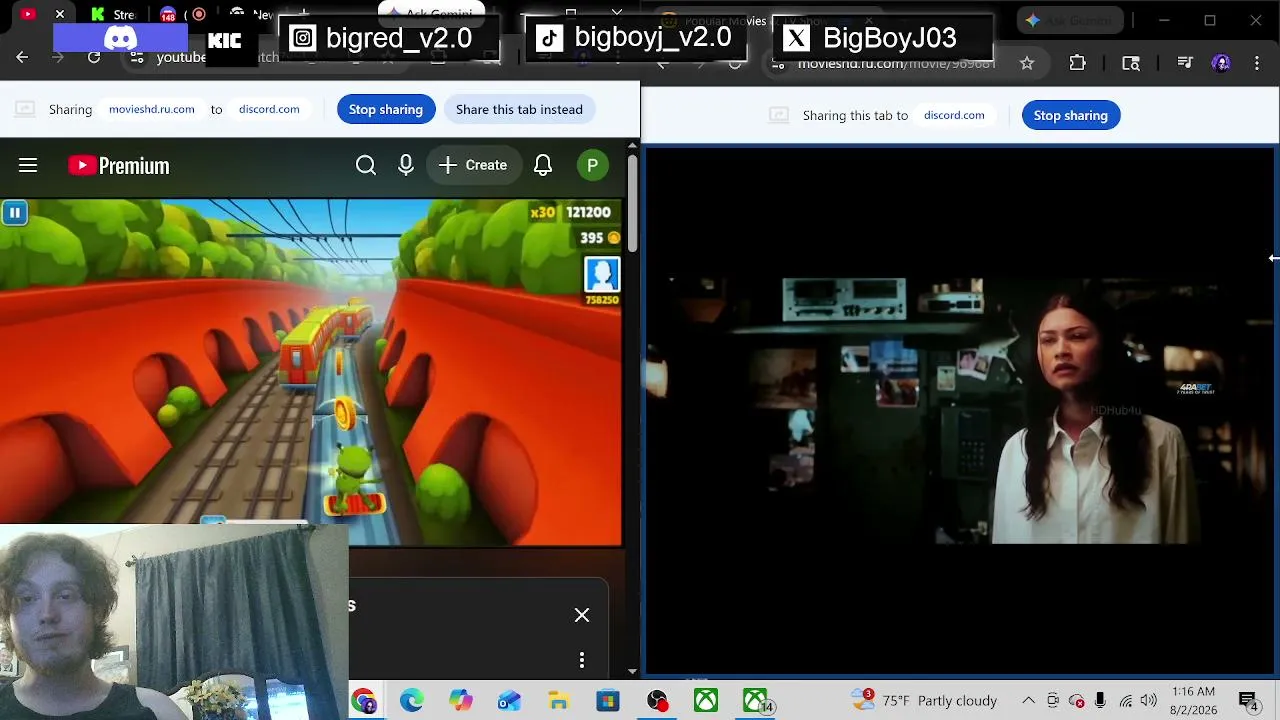
Task: Go to YouTube Premium home via logo
Action: tap(119, 165)
